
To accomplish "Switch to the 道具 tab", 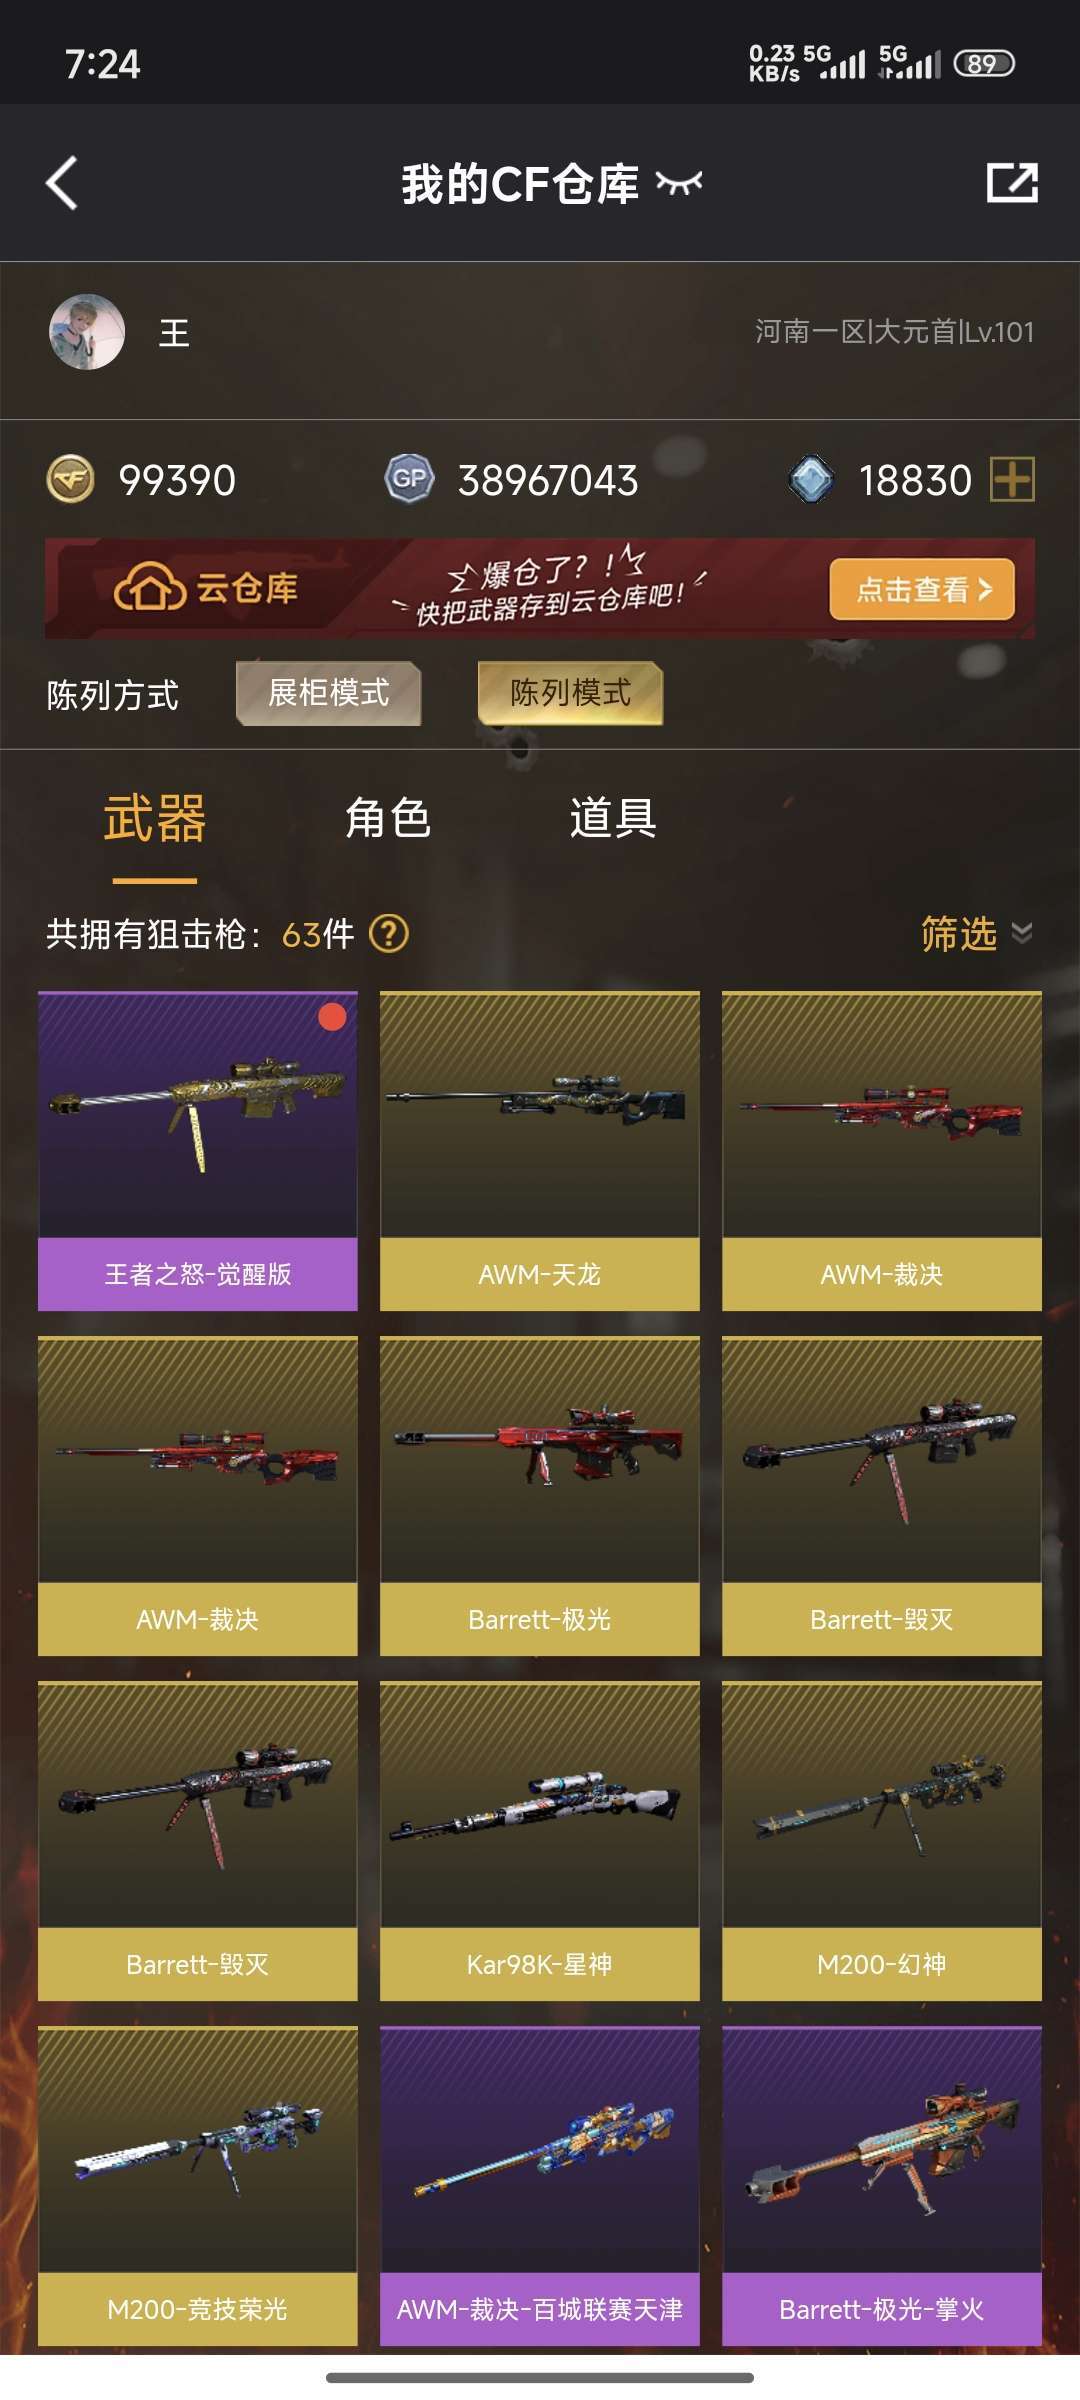I will [x=613, y=818].
